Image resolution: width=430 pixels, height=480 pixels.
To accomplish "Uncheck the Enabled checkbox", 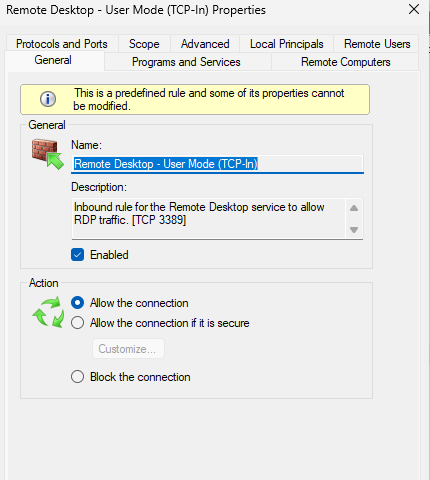I will (x=77, y=255).
